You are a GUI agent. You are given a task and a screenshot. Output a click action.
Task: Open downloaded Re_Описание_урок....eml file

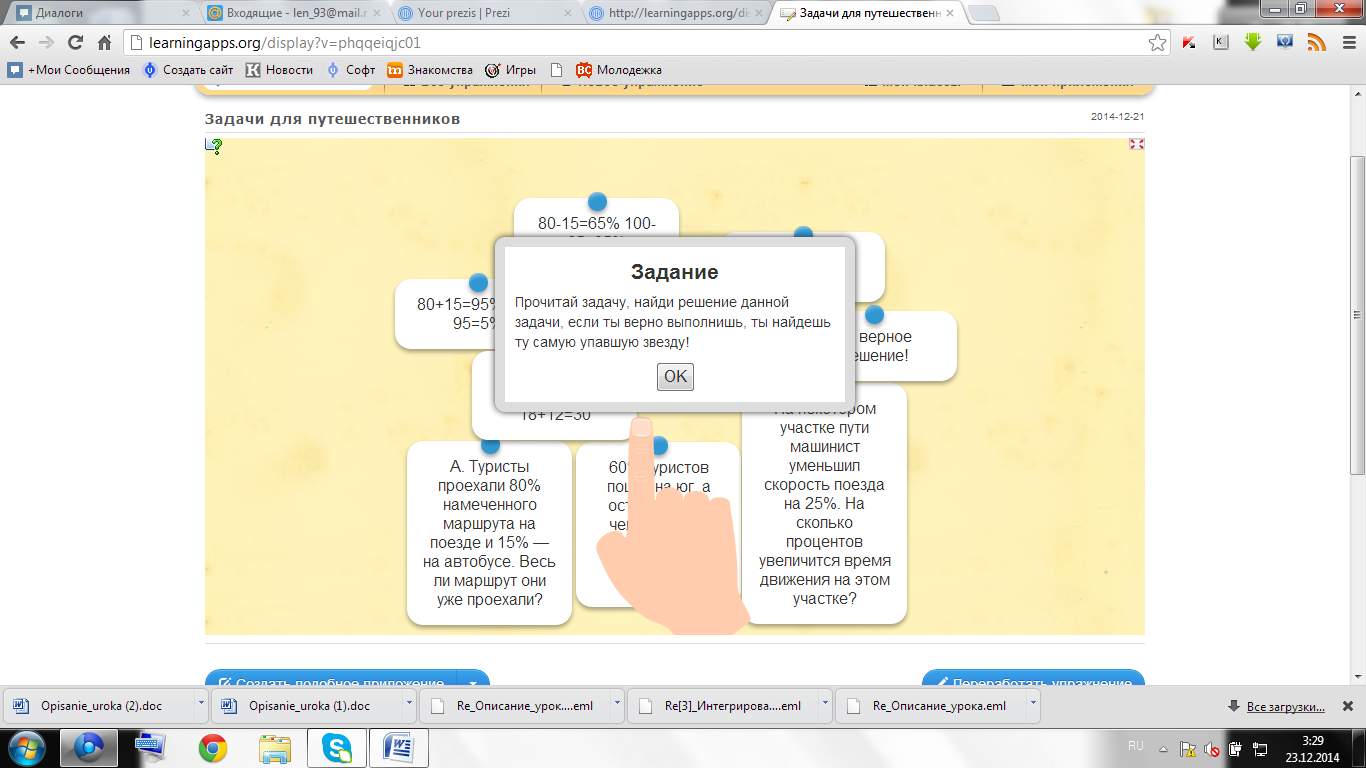coord(516,705)
